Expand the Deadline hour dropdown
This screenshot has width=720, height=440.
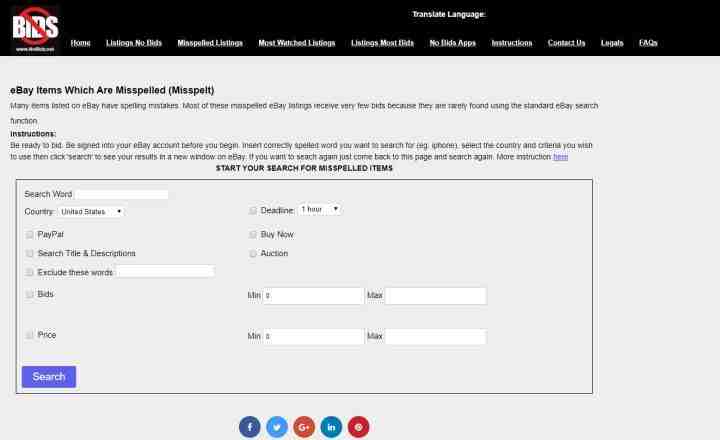320,209
